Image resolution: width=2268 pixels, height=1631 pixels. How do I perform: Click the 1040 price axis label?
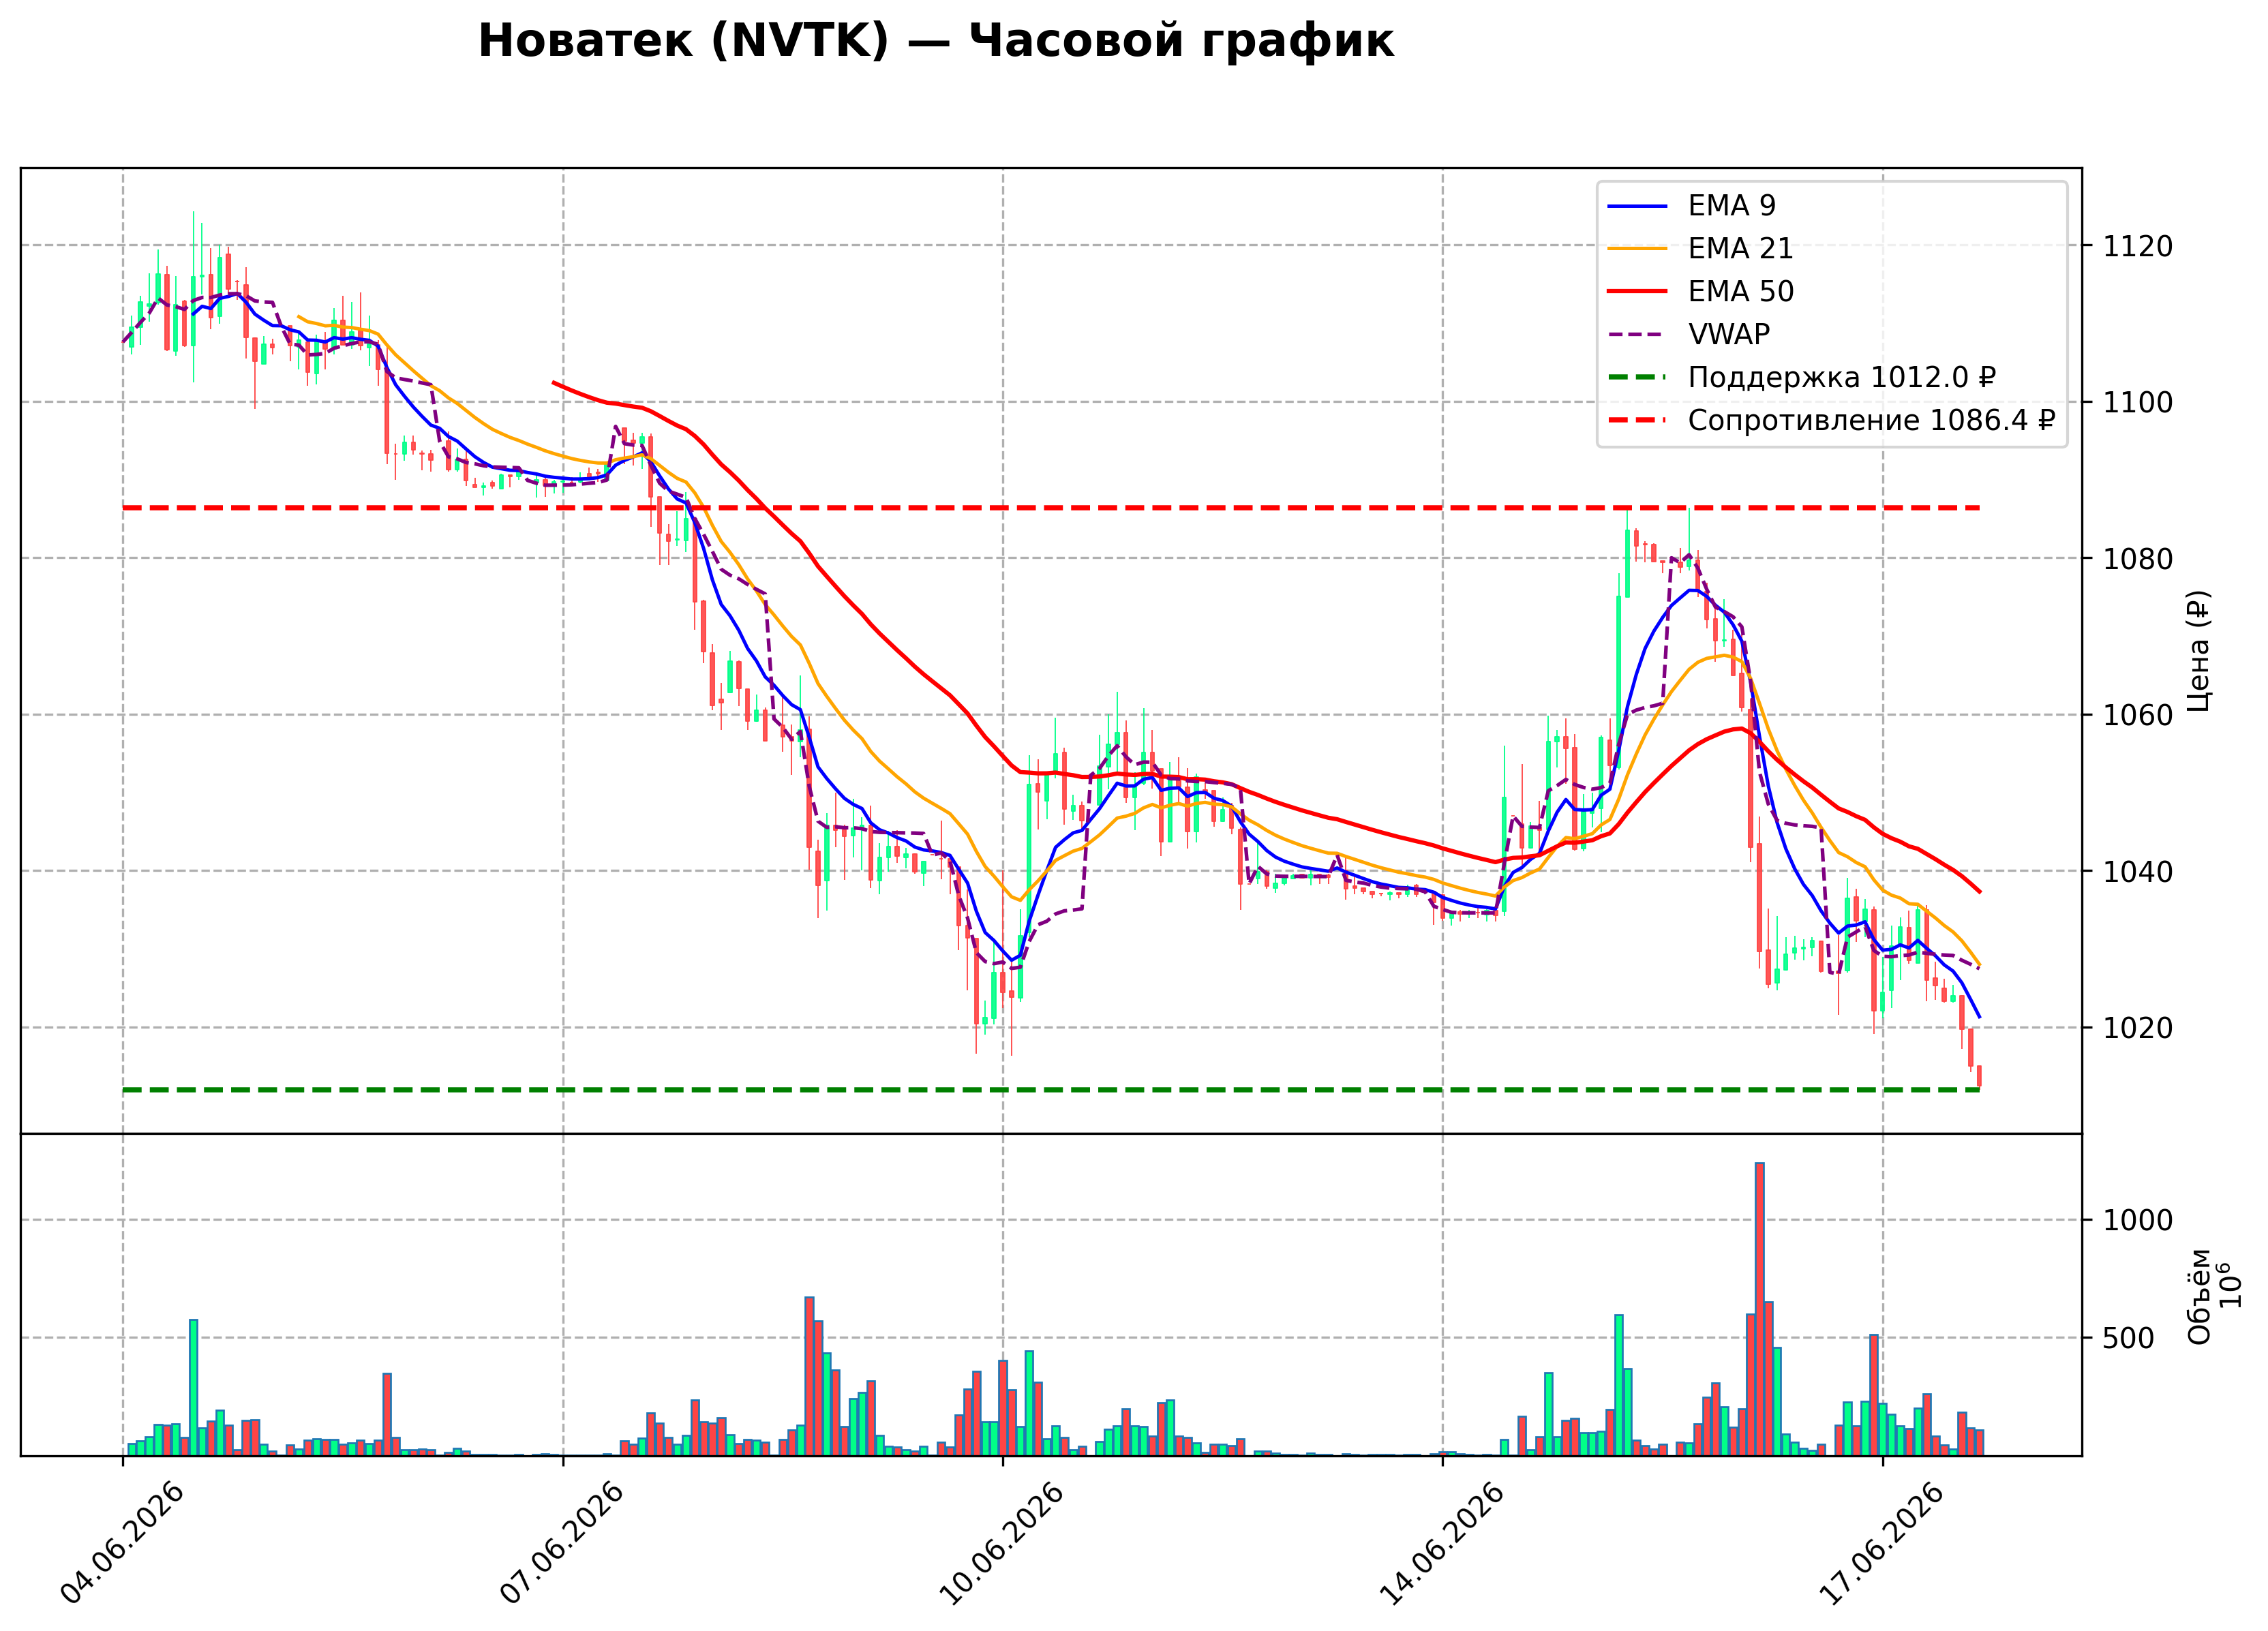(x=2138, y=872)
